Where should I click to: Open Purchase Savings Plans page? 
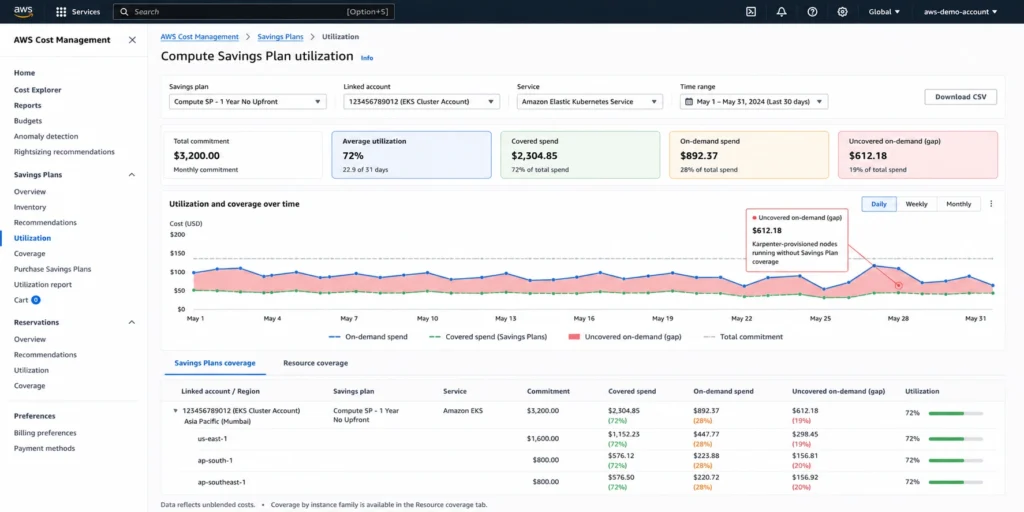click(52, 269)
